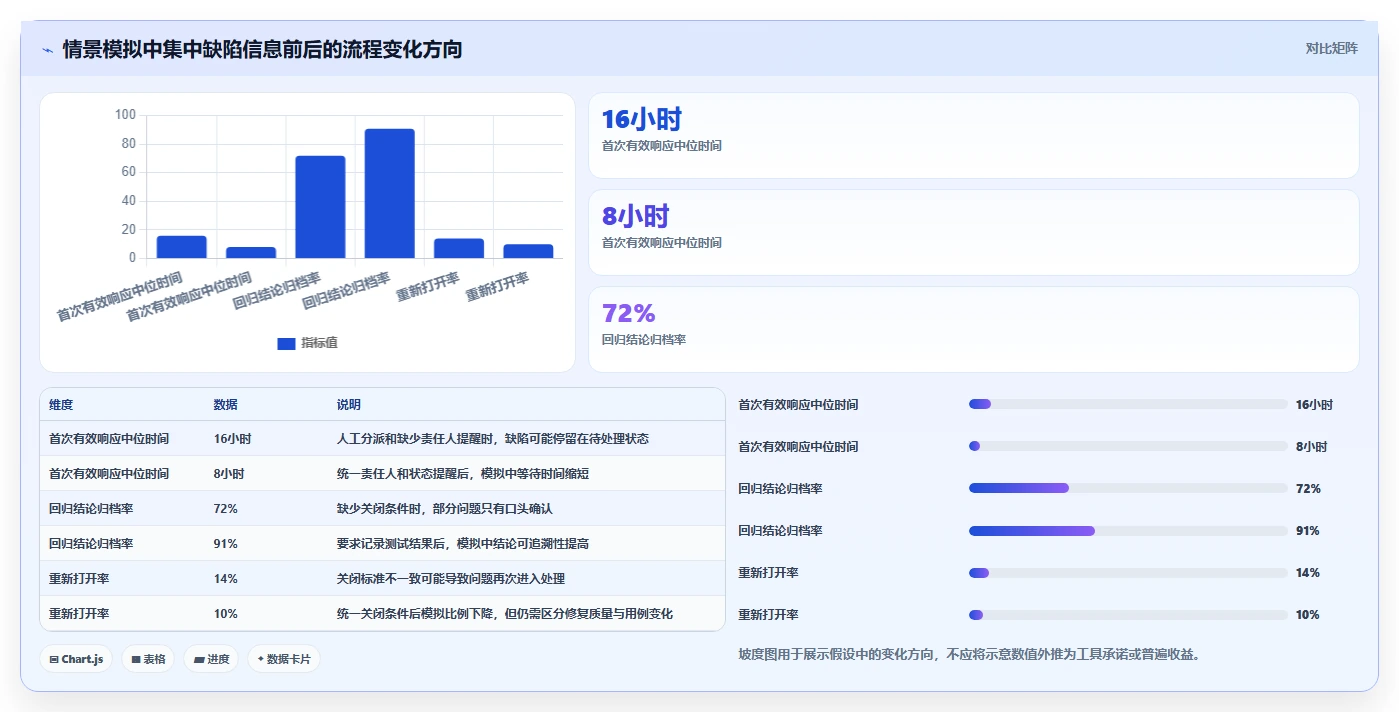Click 回归结论归档率 in the table's 91% row

(91, 544)
